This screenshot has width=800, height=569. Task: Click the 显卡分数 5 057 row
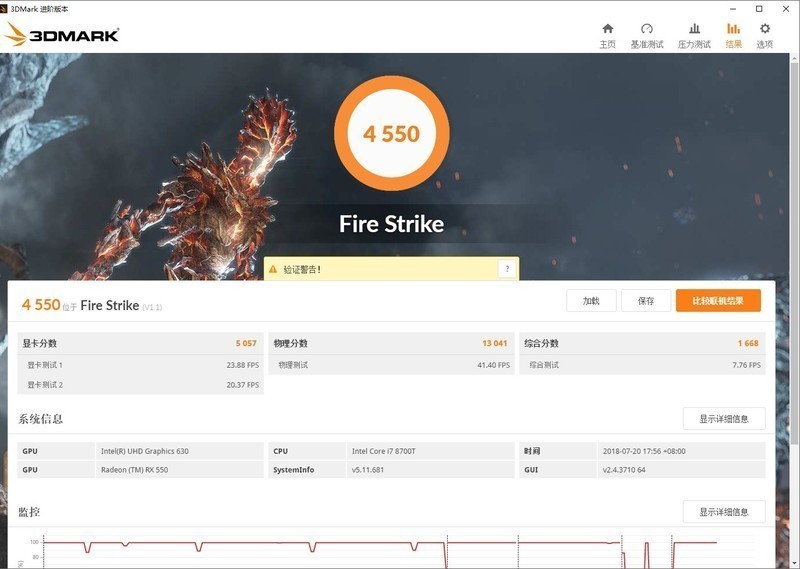pos(140,343)
